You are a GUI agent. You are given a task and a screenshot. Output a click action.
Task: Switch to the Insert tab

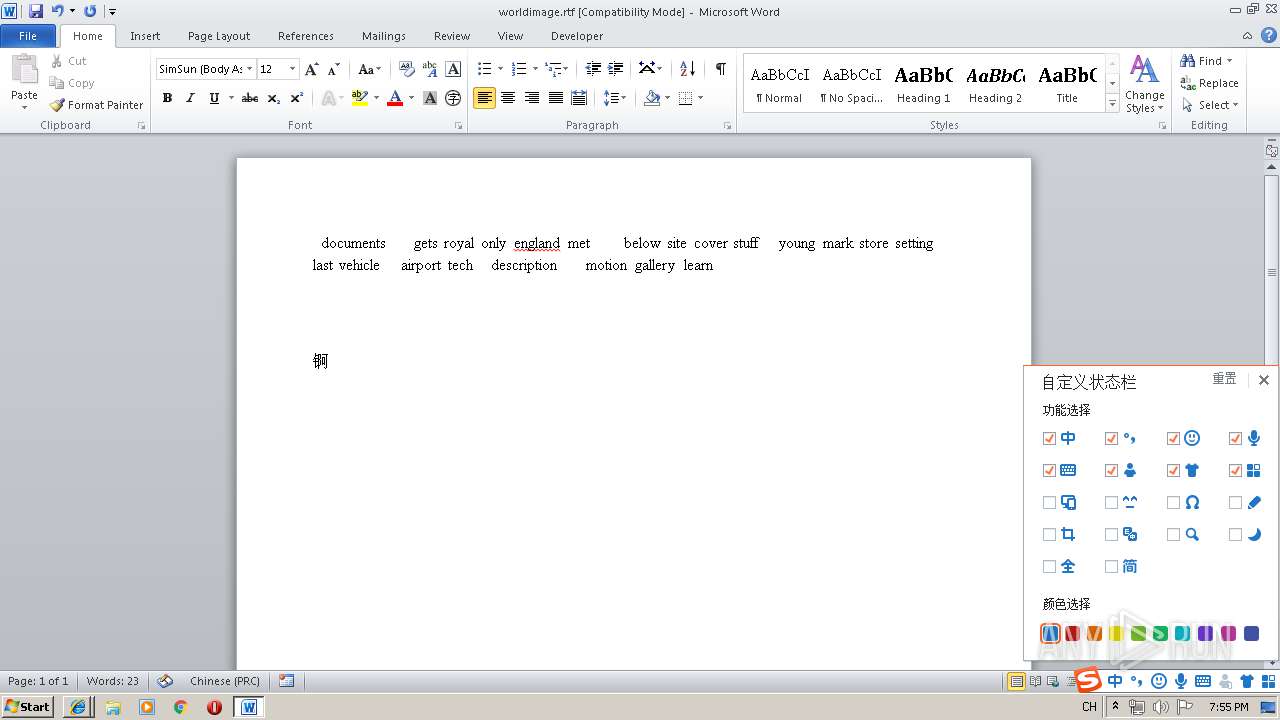pos(145,36)
